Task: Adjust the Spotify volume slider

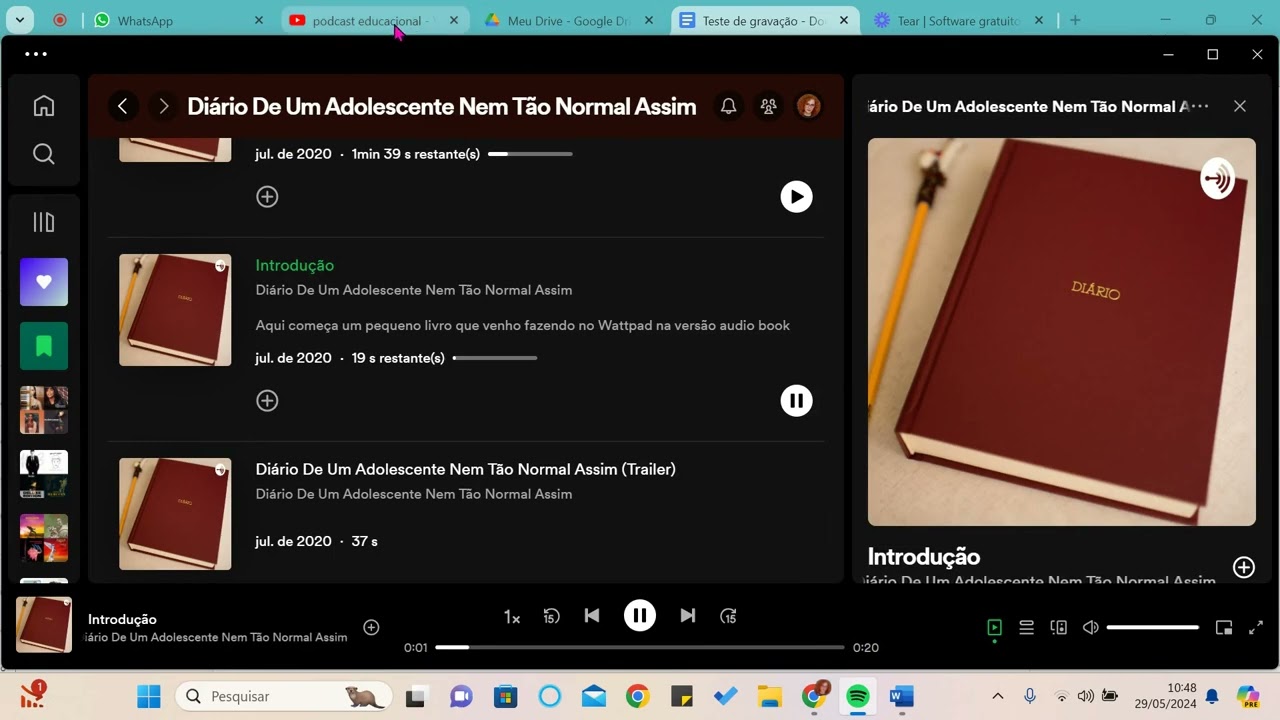Action: click(1153, 627)
